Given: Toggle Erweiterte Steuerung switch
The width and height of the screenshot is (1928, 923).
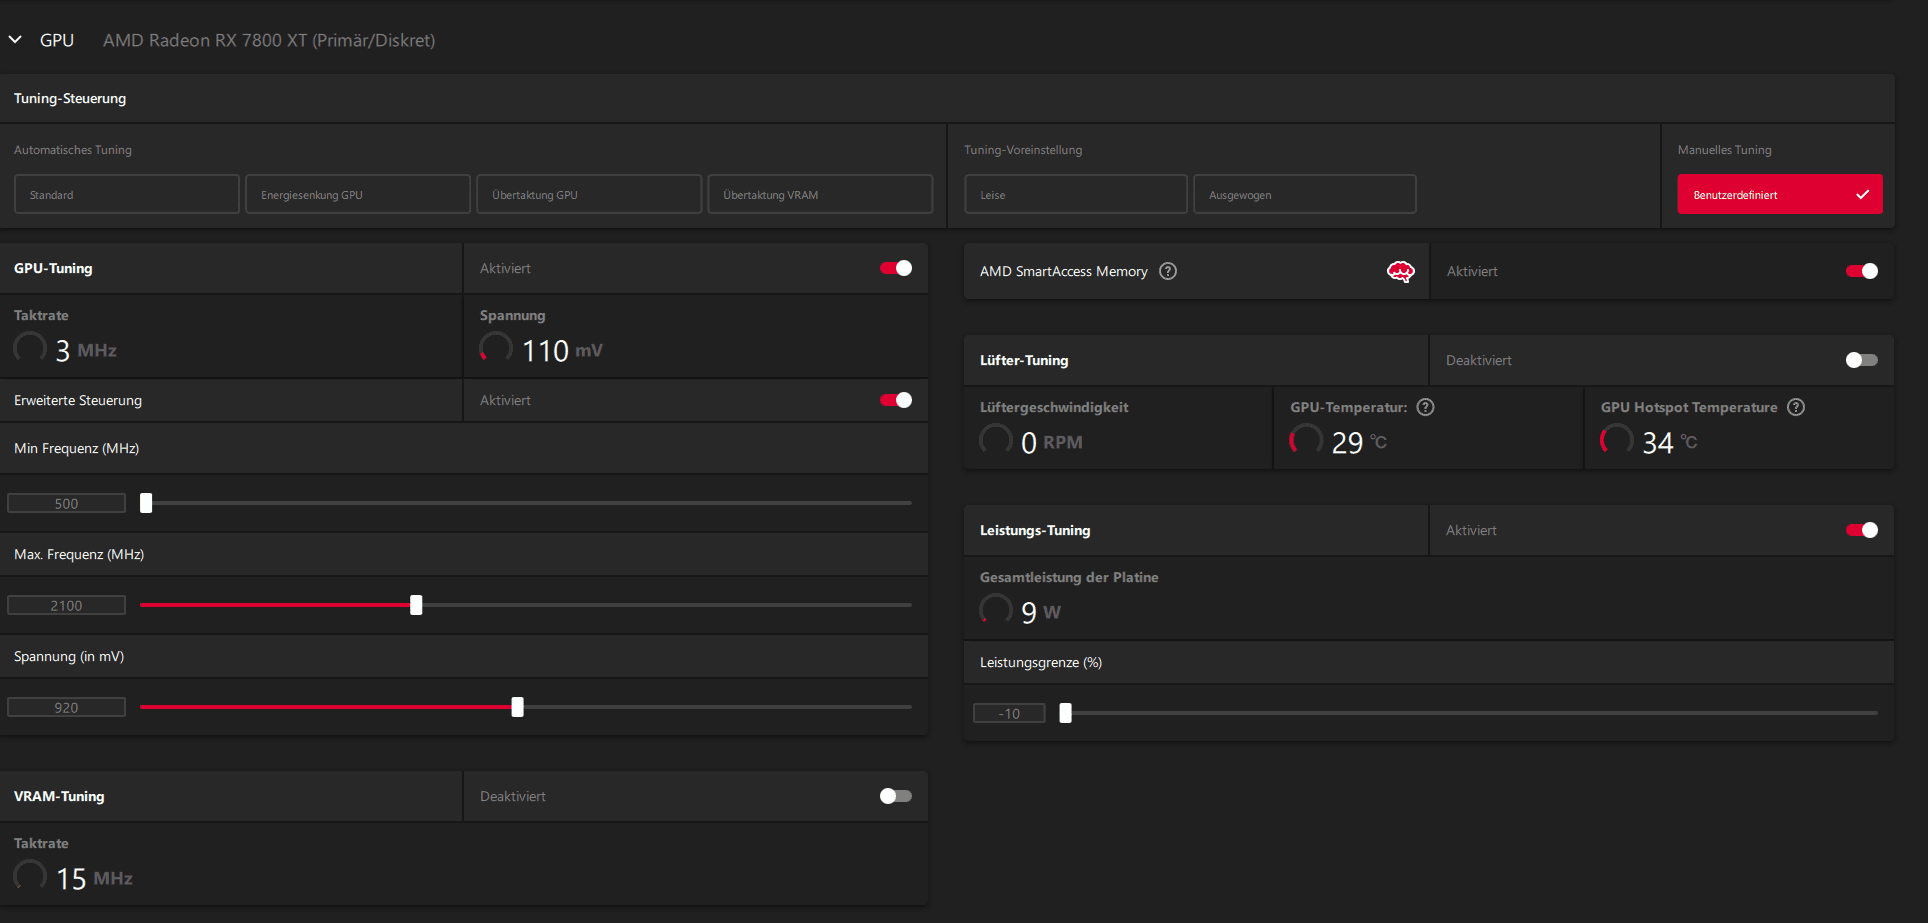Looking at the screenshot, I should [x=896, y=400].
